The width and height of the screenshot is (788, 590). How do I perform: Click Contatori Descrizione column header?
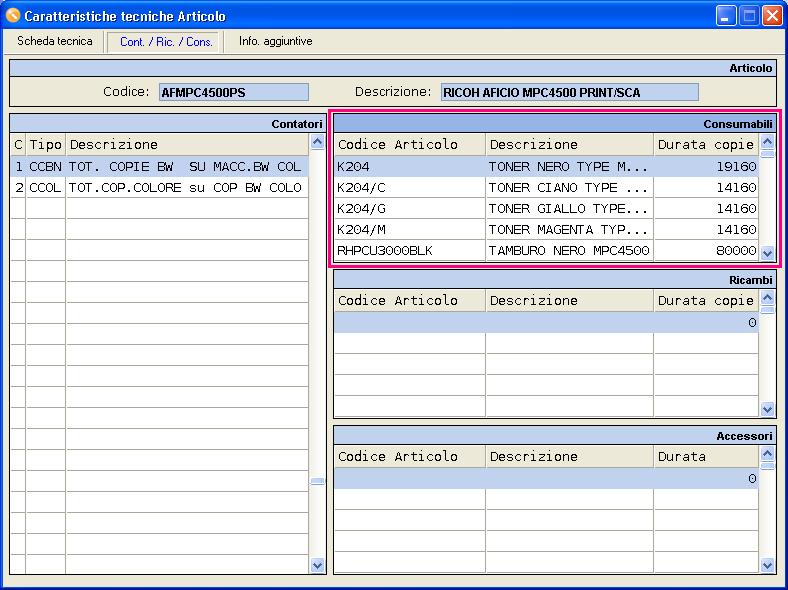(187, 145)
